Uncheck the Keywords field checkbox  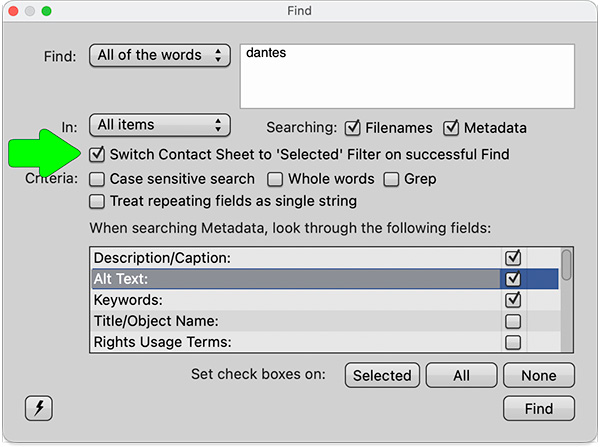click(513, 300)
